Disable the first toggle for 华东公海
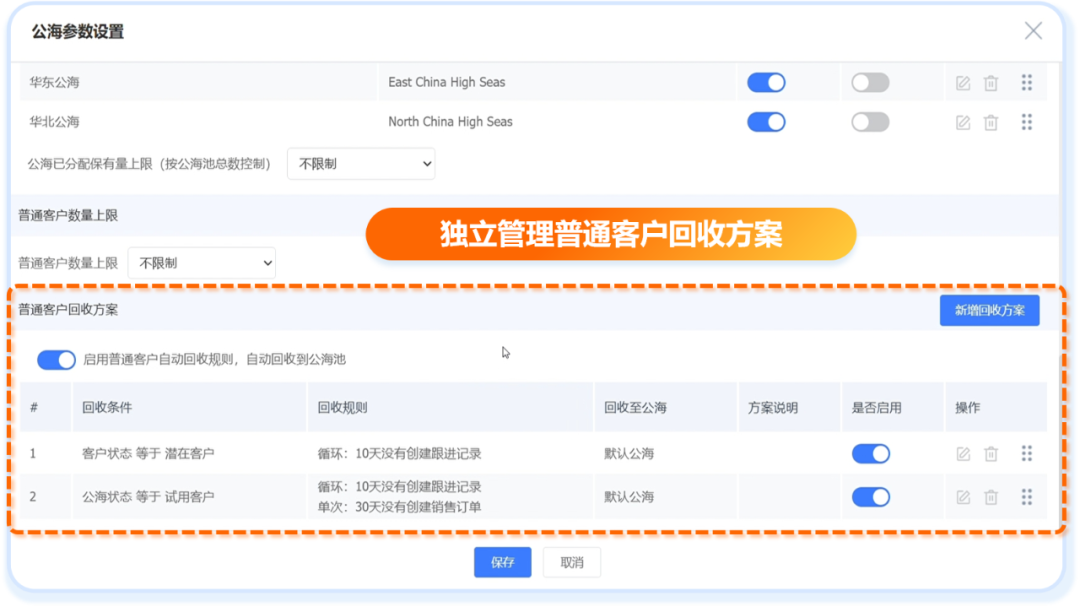The width and height of the screenshot is (1080, 607). (766, 82)
